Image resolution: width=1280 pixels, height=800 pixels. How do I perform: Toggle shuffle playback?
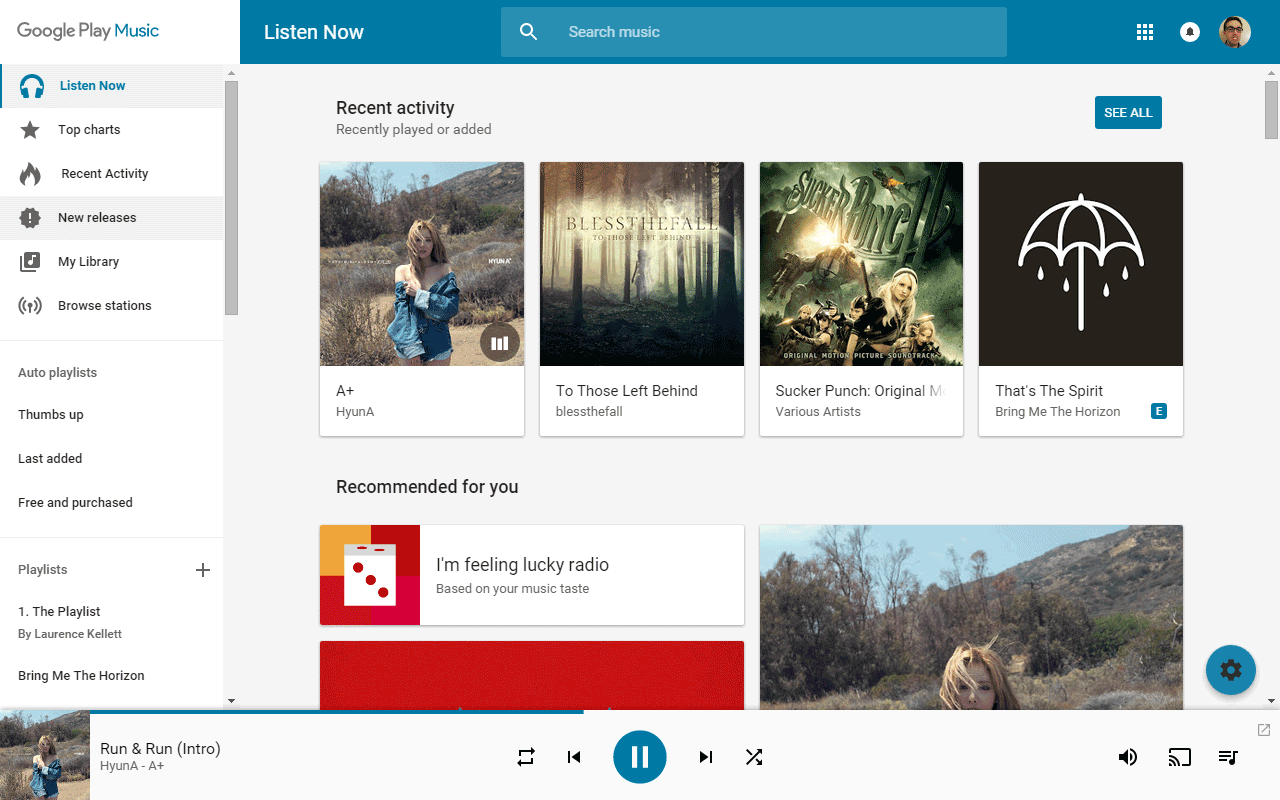pyautogui.click(x=753, y=757)
